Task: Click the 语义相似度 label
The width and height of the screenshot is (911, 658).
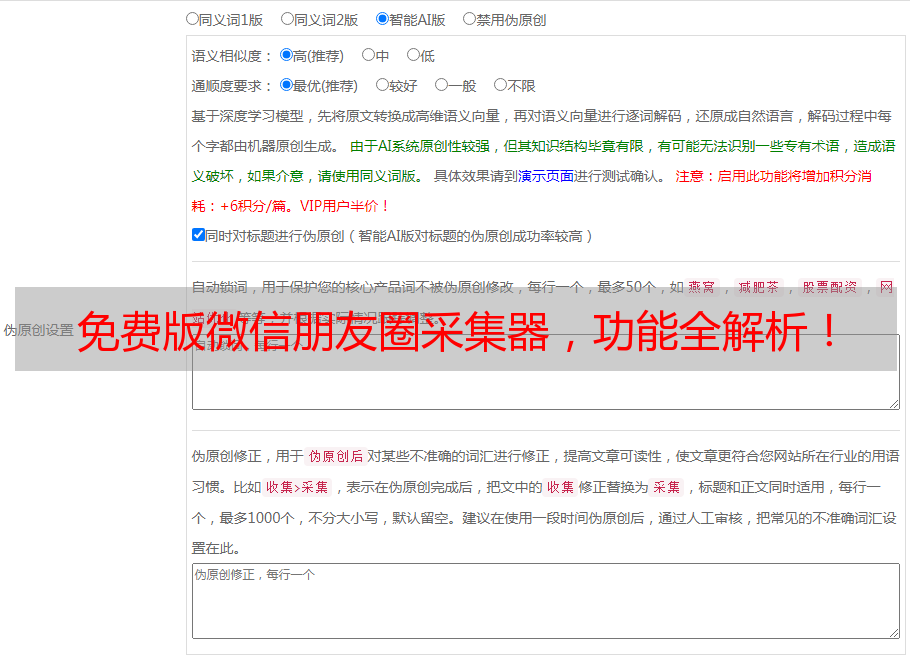Action: tap(232, 56)
